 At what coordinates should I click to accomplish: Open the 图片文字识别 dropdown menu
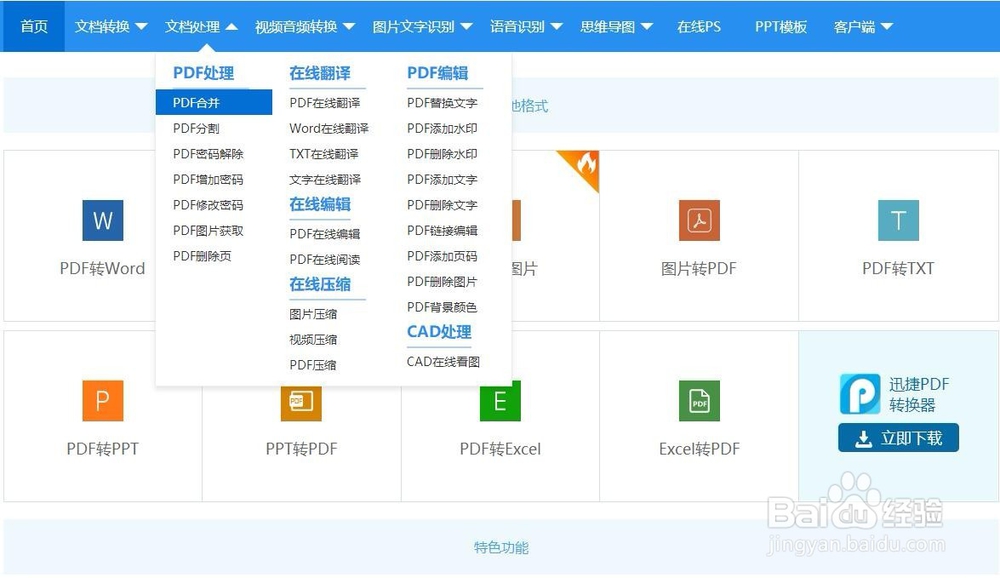(420, 27)
